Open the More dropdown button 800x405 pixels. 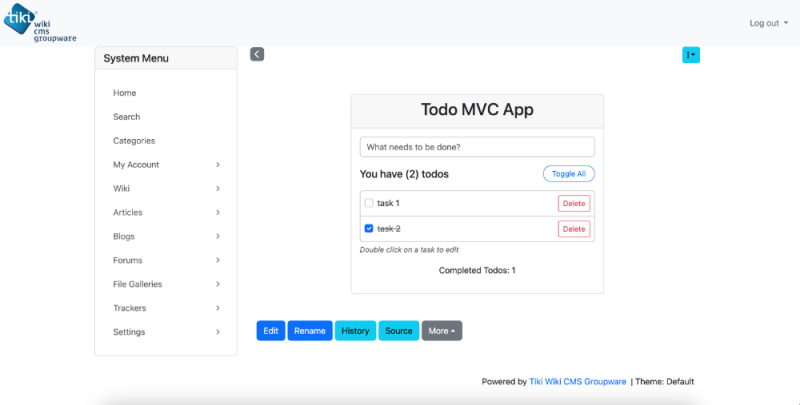[x=442, y=331]
